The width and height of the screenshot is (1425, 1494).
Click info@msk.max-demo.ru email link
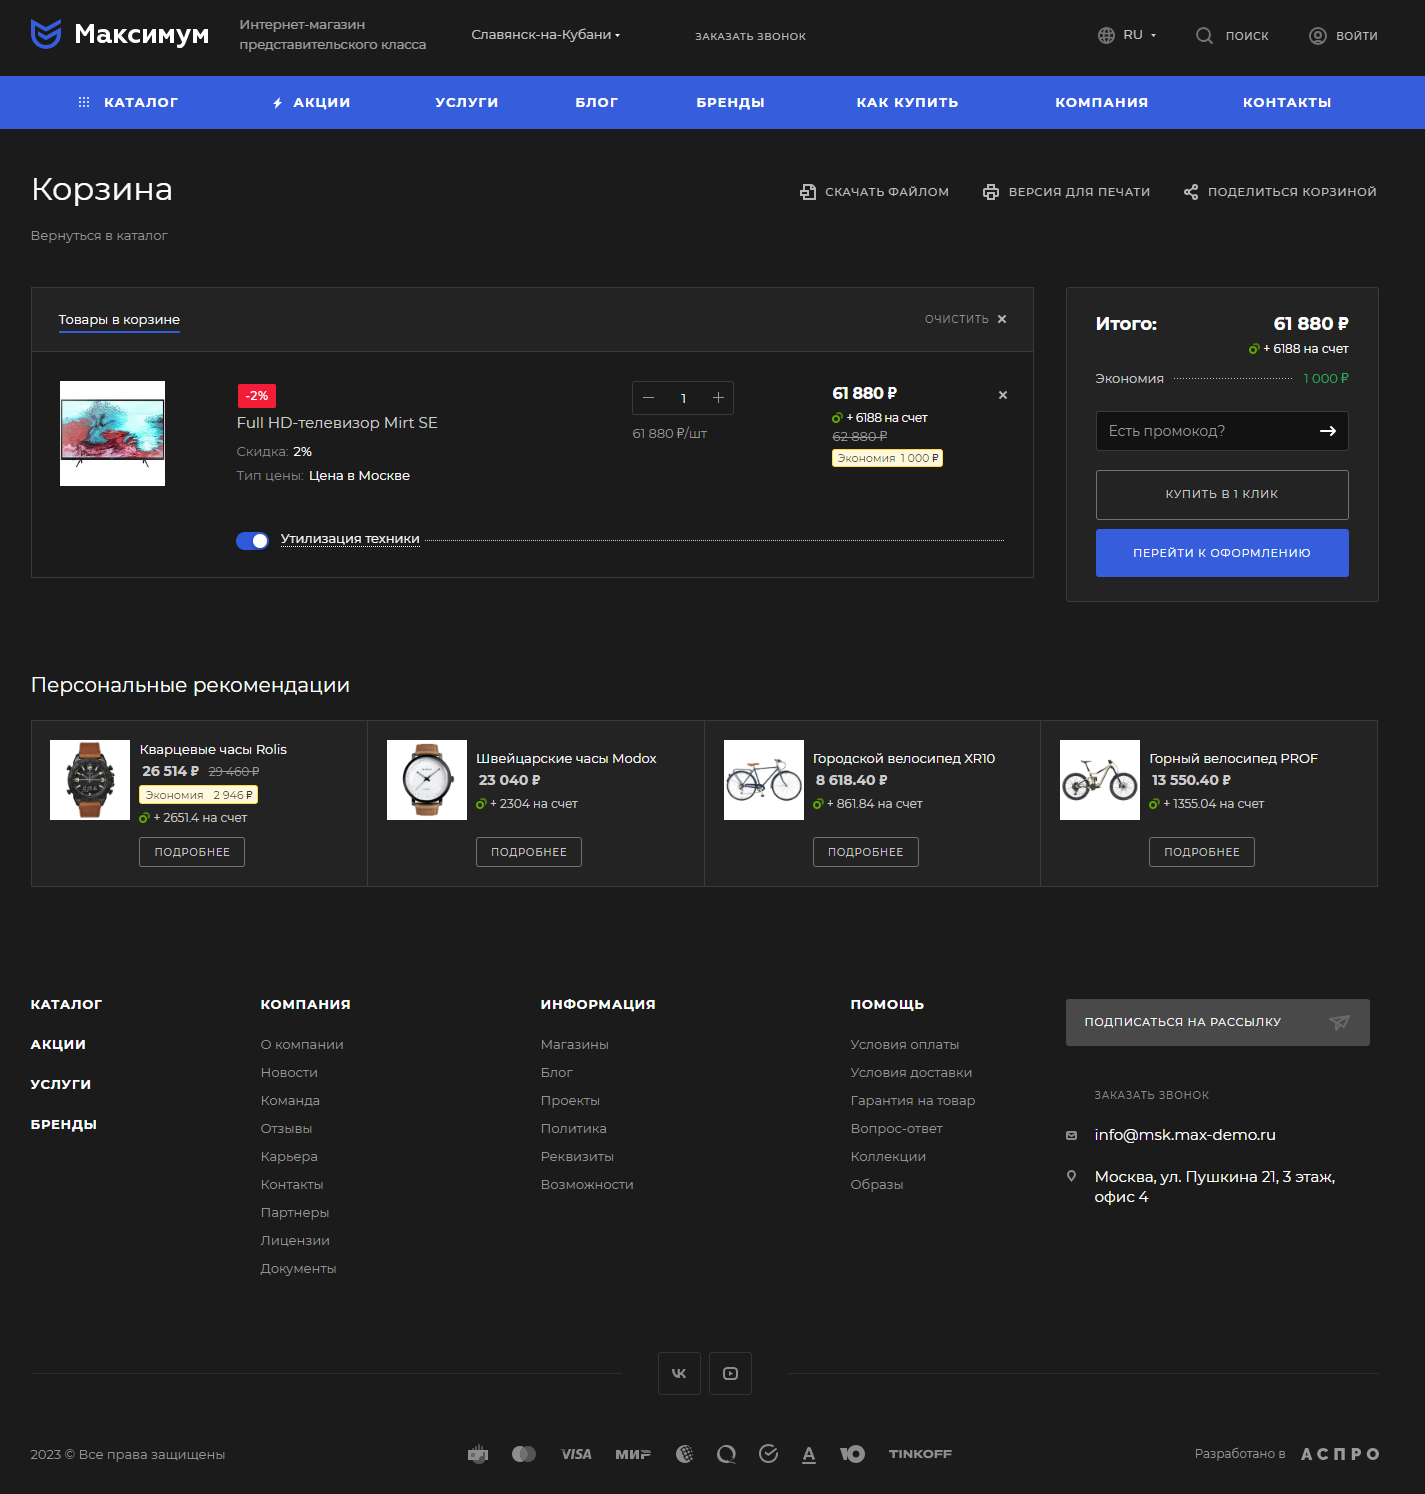point(1185,1135)
